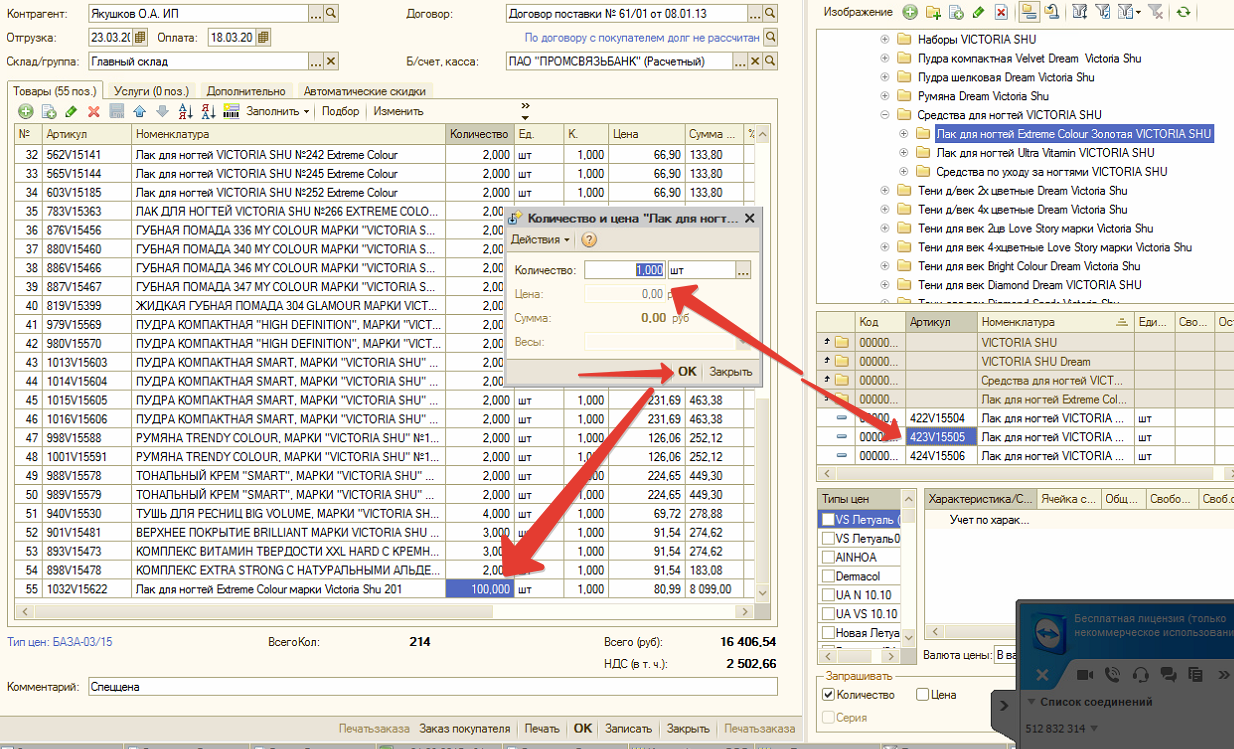Uncheck the Количество checkbox under Запрашивать
The image size is (1234, 749).
(x=827, y=695)
